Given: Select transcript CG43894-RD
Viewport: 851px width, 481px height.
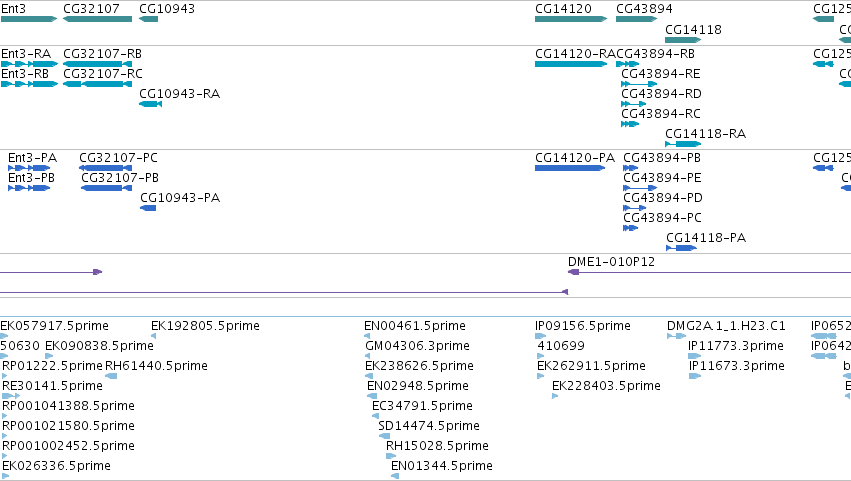Looking at the screenshot, I should [x=633, y=104].
